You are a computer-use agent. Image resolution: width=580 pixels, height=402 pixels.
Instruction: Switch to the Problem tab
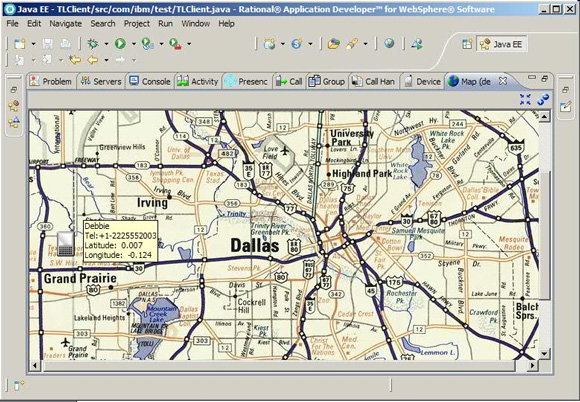point(51,81)
